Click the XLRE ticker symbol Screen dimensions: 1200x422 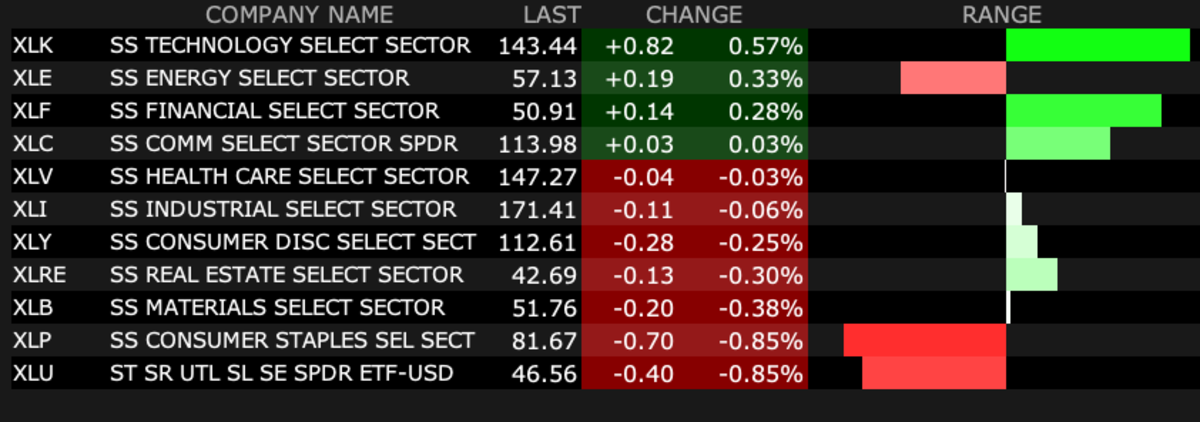pos(37,275)
